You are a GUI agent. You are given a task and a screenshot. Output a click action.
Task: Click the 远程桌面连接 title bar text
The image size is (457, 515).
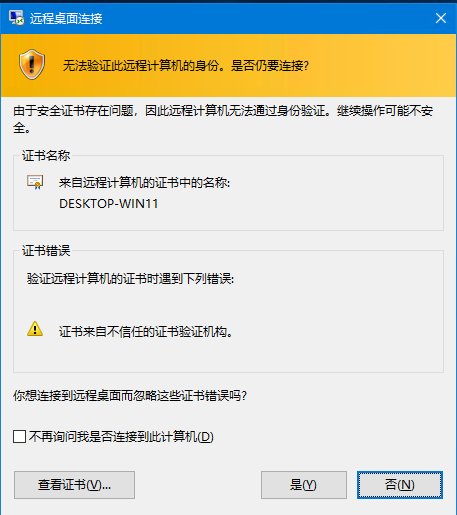[x=66, y=19]
